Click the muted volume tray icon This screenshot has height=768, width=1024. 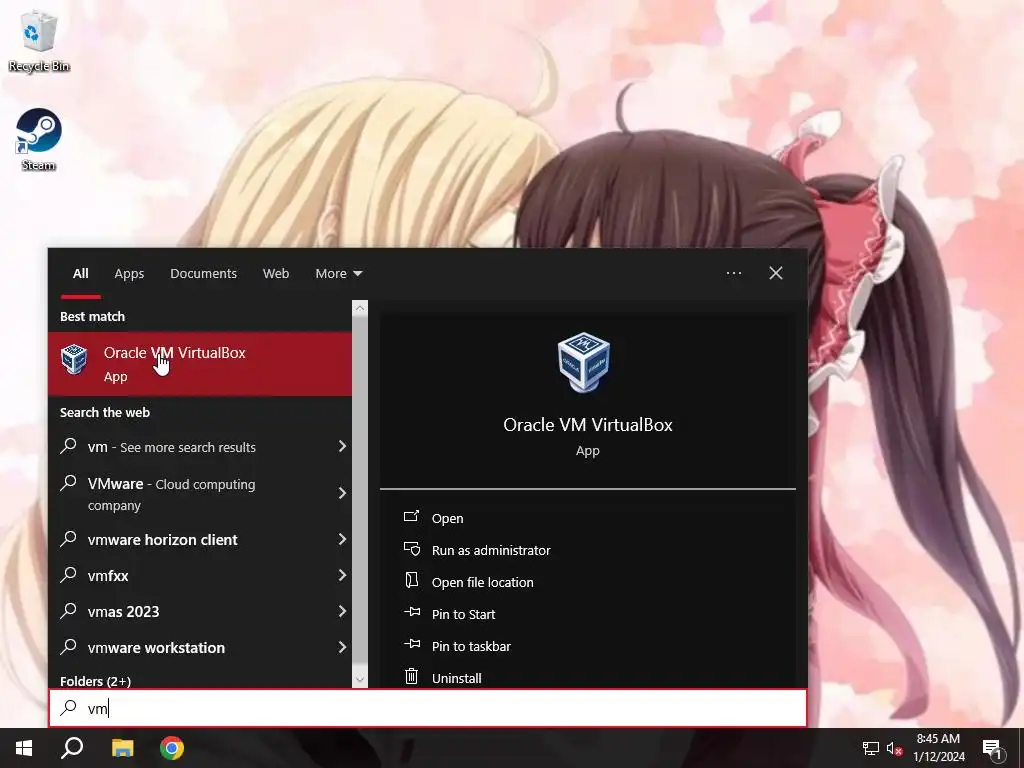click(x=895, y=748)
